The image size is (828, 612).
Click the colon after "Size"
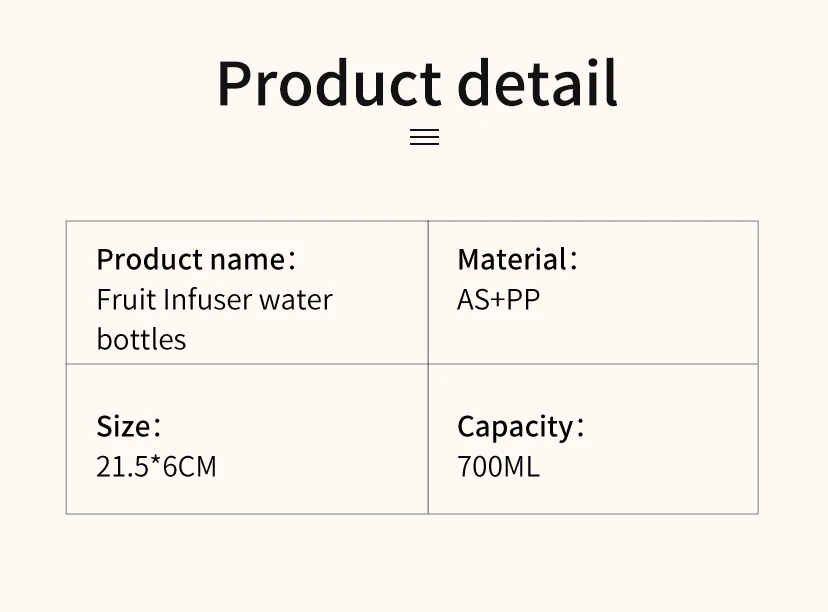click(x=157, y=428)
